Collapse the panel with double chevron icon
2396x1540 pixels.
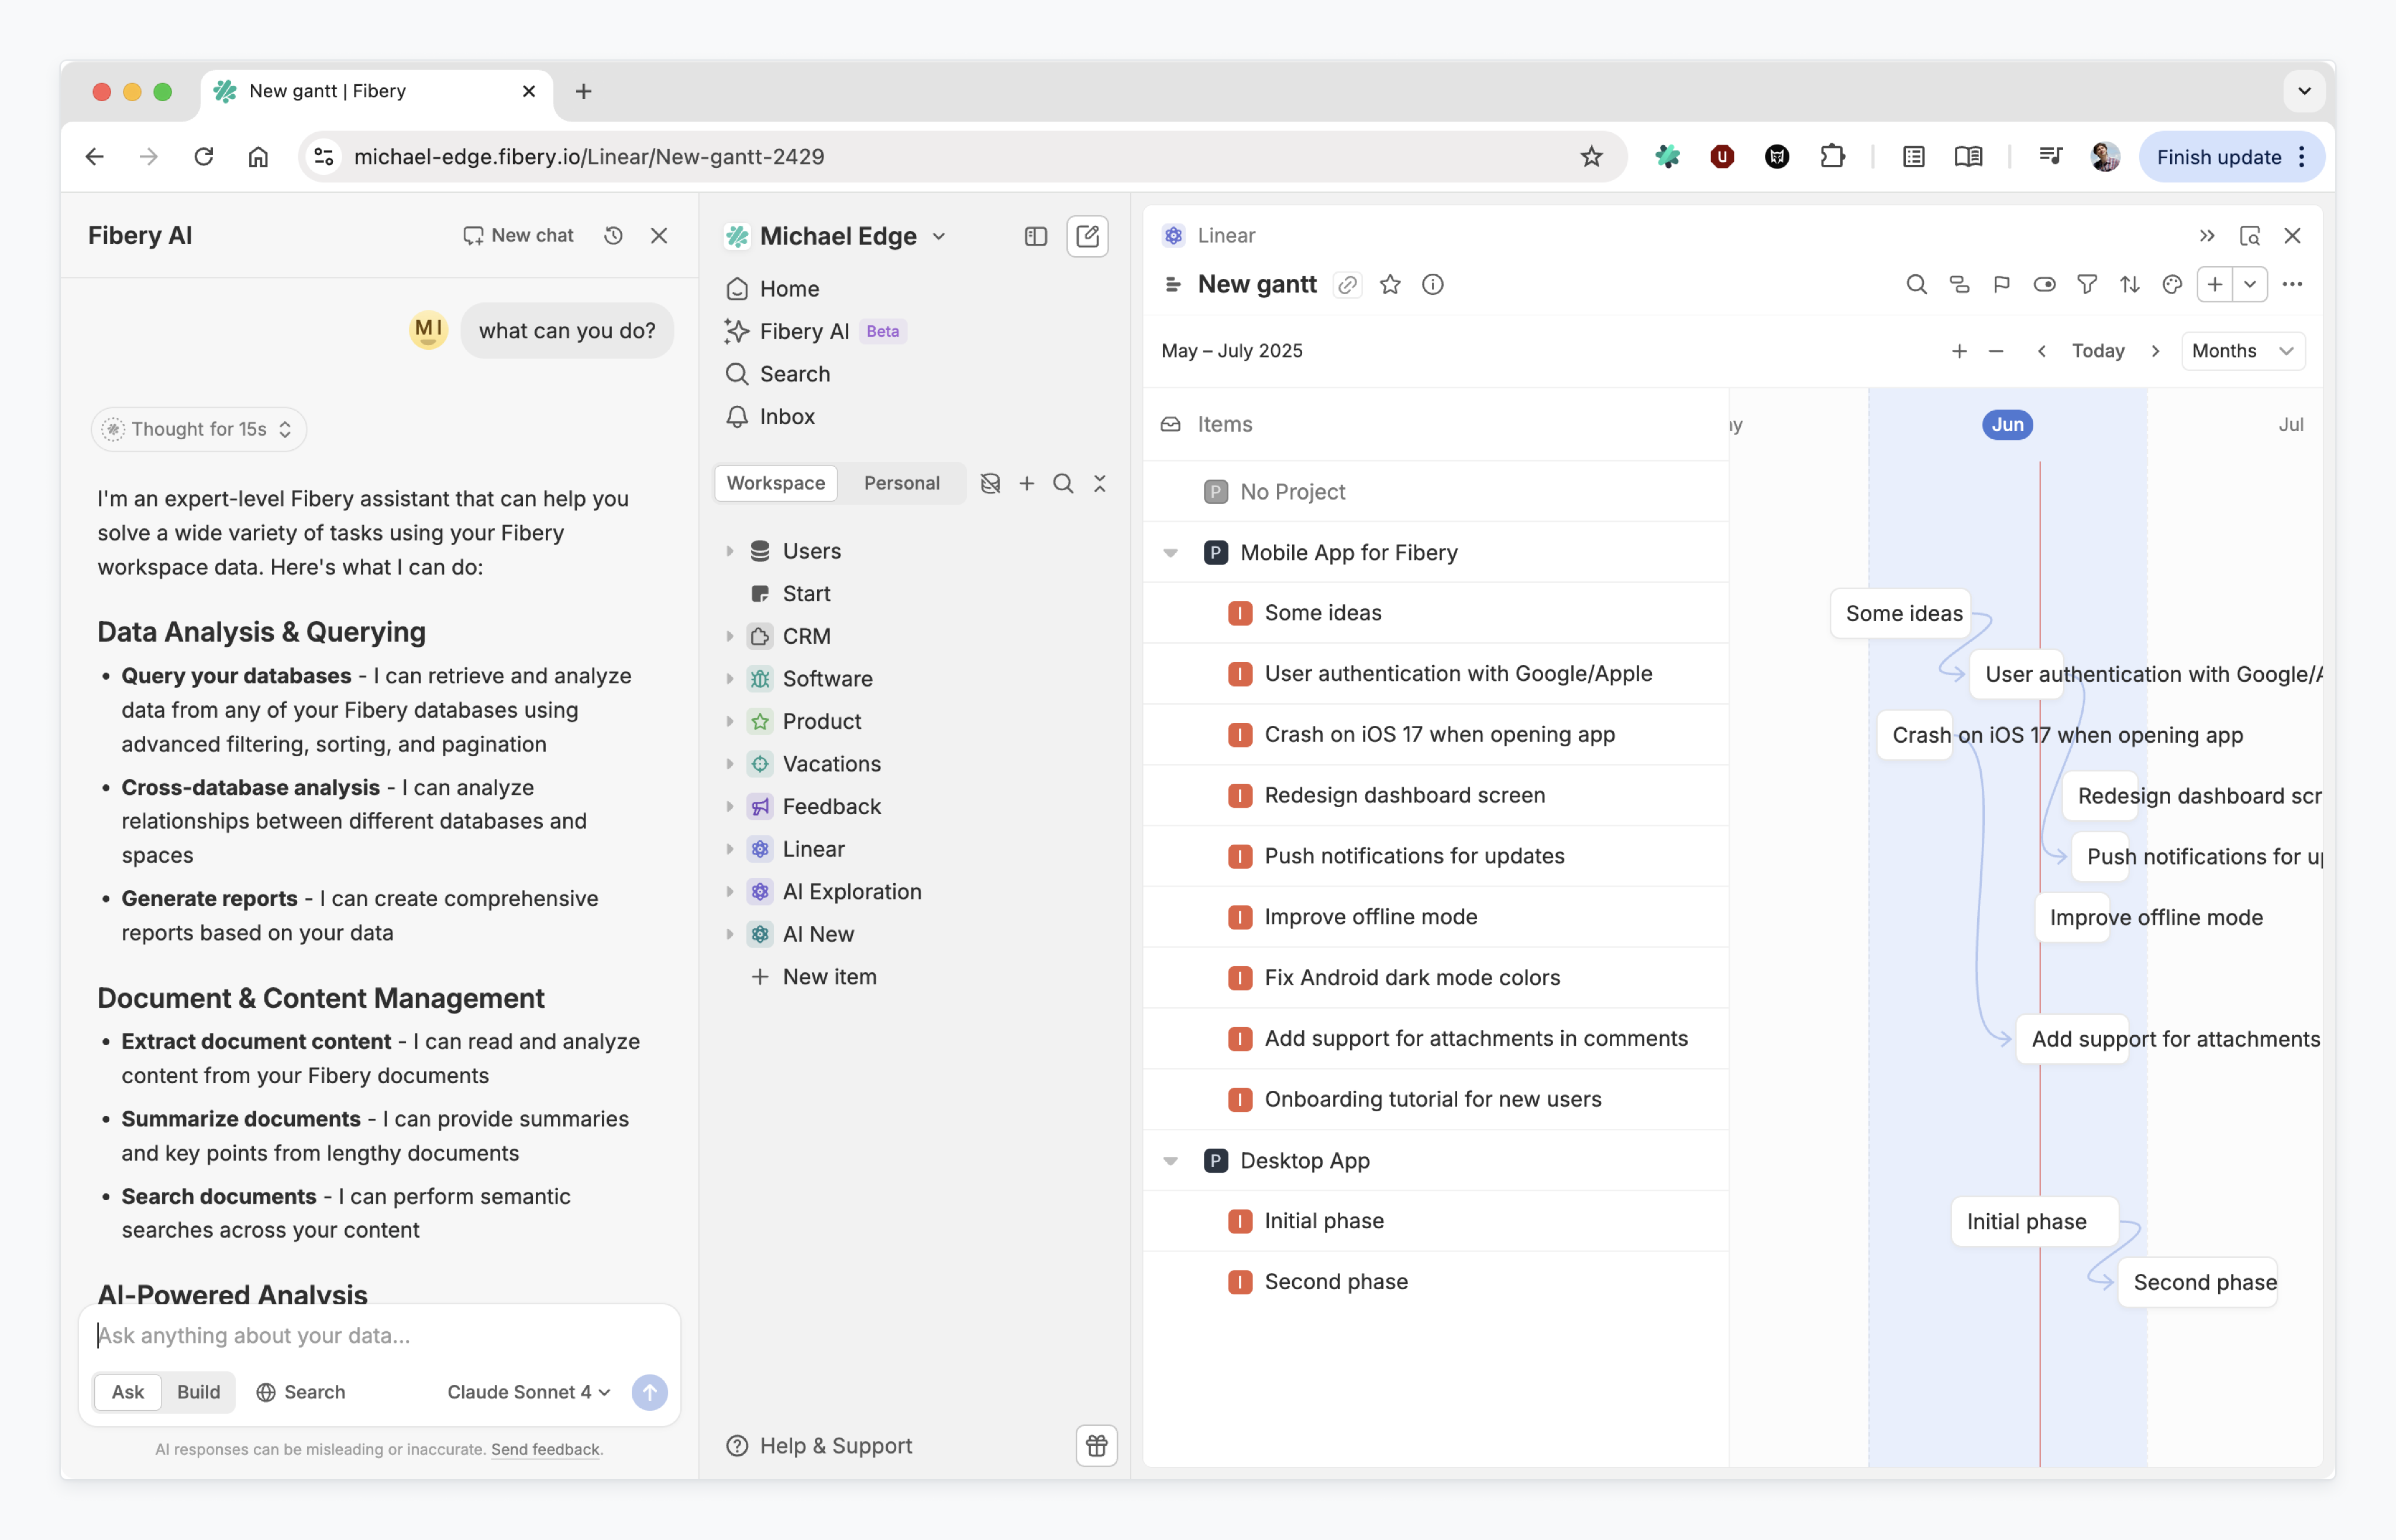(2207, 236)
